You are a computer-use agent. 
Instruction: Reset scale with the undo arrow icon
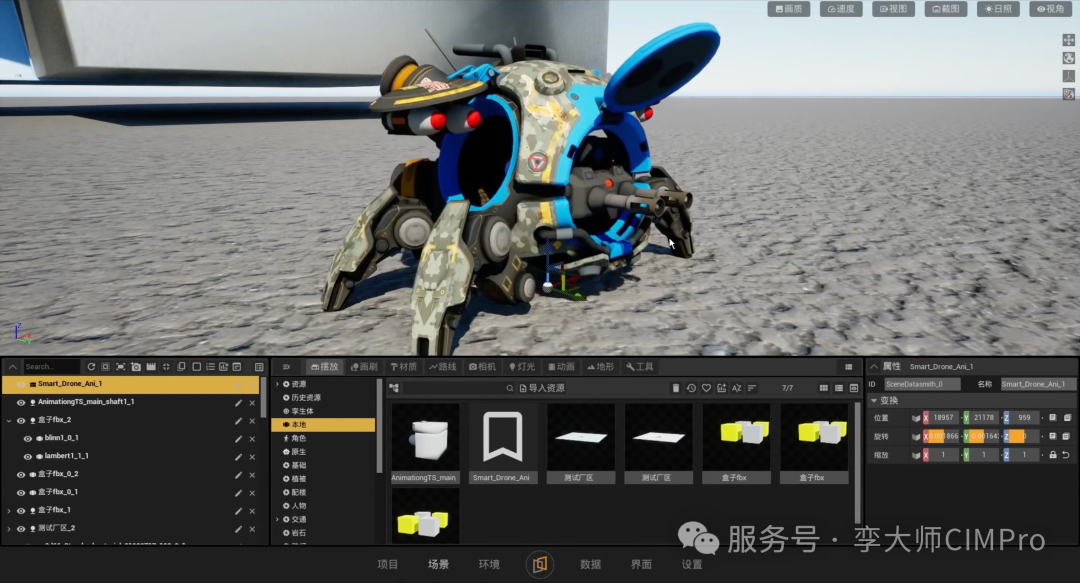(1066, 455)
